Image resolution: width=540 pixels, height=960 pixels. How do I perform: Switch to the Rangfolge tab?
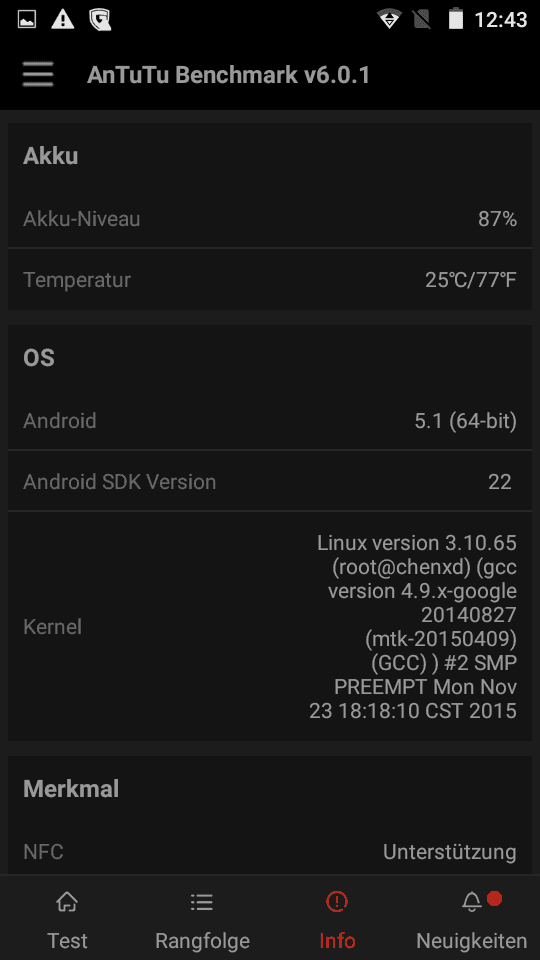202,917
